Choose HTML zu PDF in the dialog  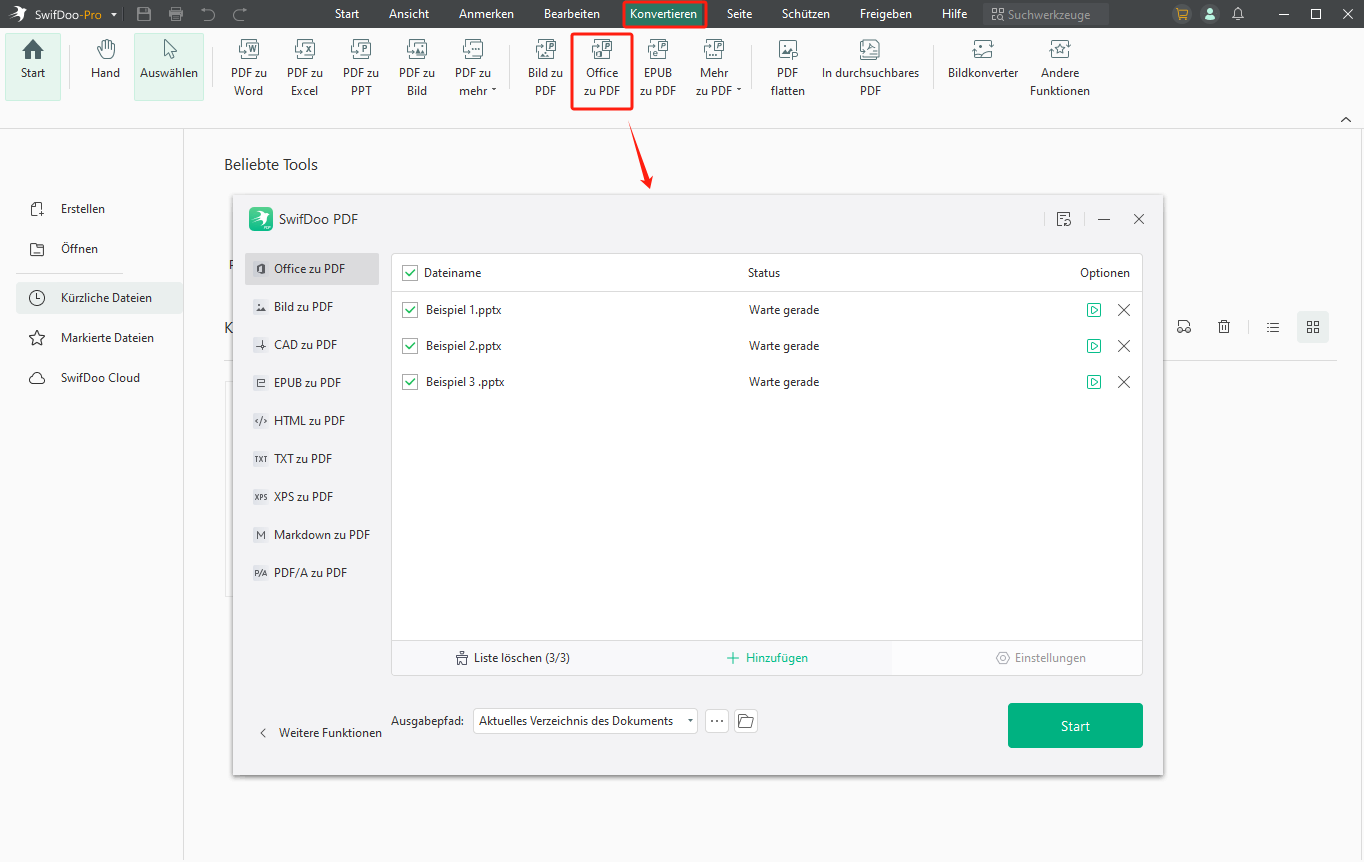click(x=312, y=421)
